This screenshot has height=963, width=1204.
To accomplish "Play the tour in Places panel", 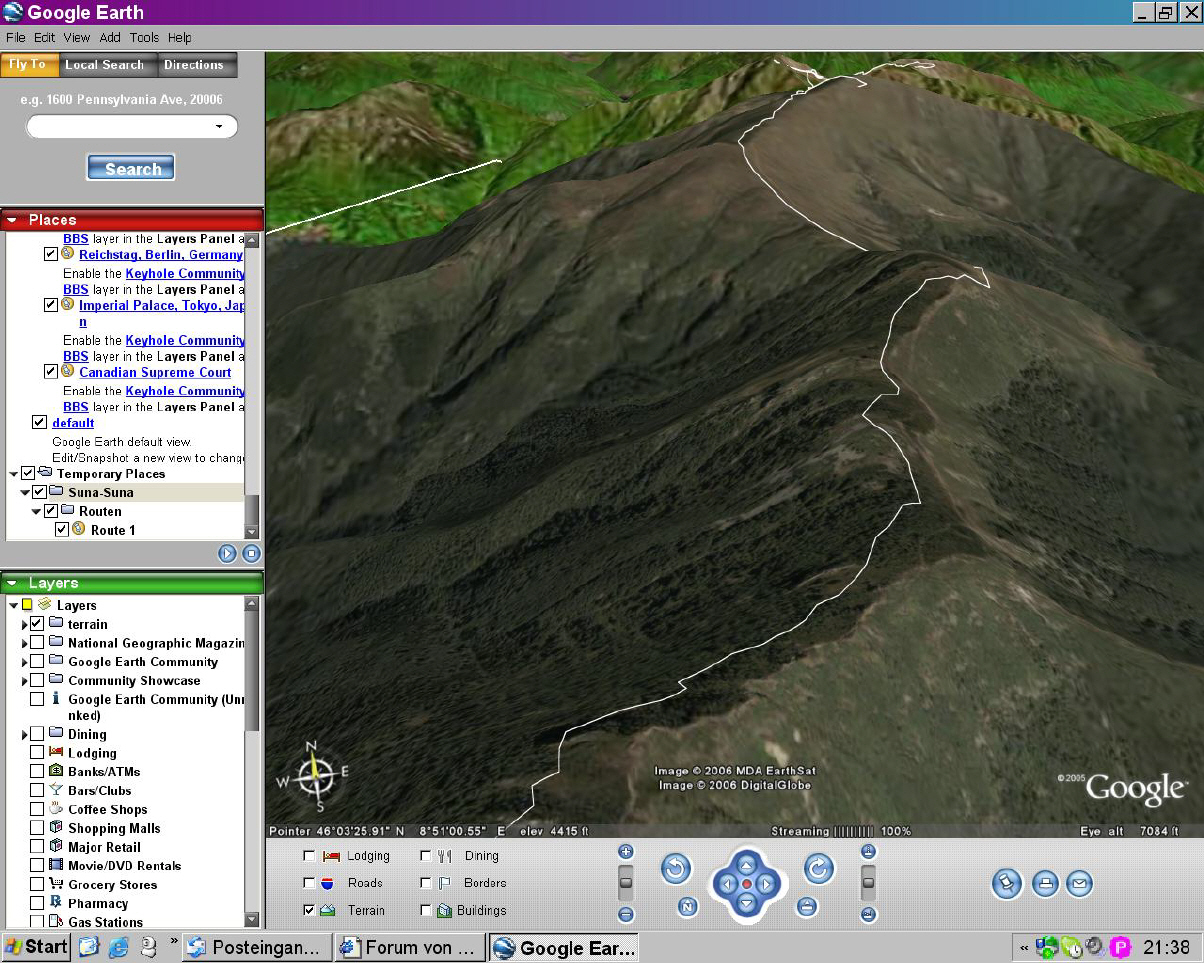I will point(227,553).
